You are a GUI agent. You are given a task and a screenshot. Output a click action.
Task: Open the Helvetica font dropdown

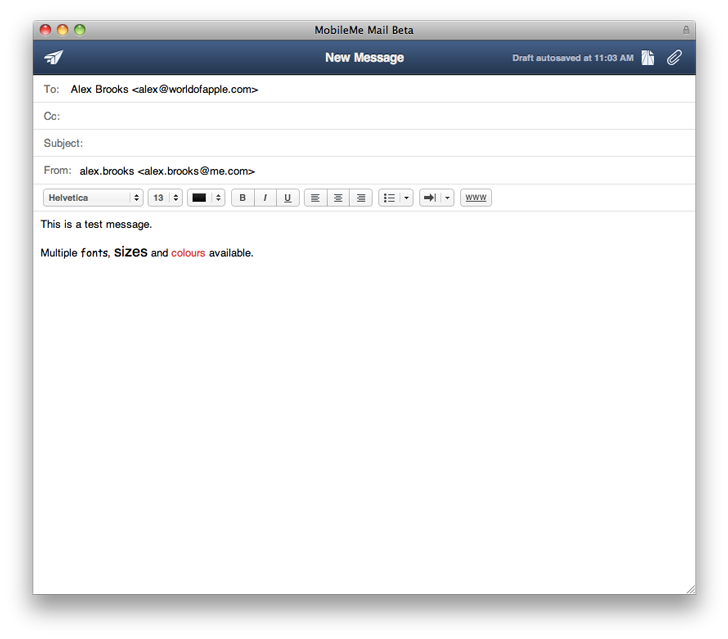(93, 198)
